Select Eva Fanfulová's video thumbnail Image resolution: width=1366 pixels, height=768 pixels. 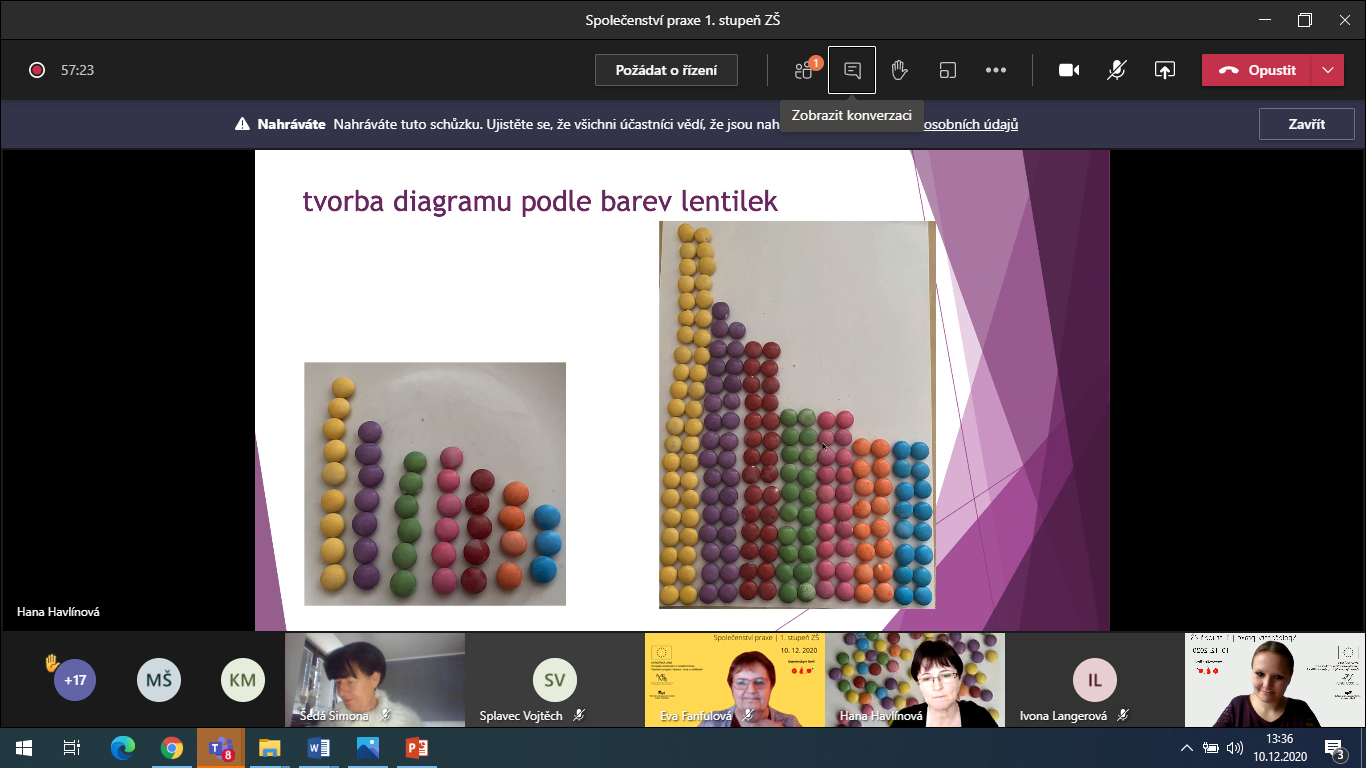[x=734, y=679]
